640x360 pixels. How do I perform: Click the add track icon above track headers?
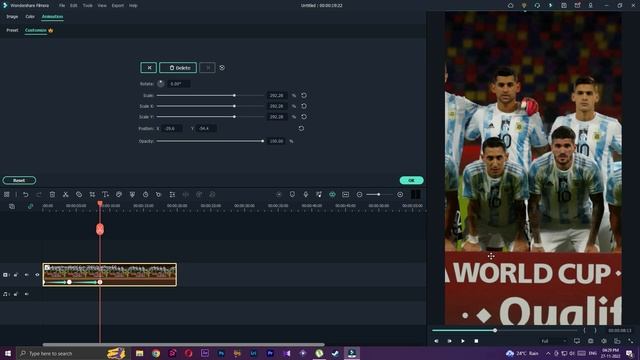pyautogui.click(x=12, y=207)
